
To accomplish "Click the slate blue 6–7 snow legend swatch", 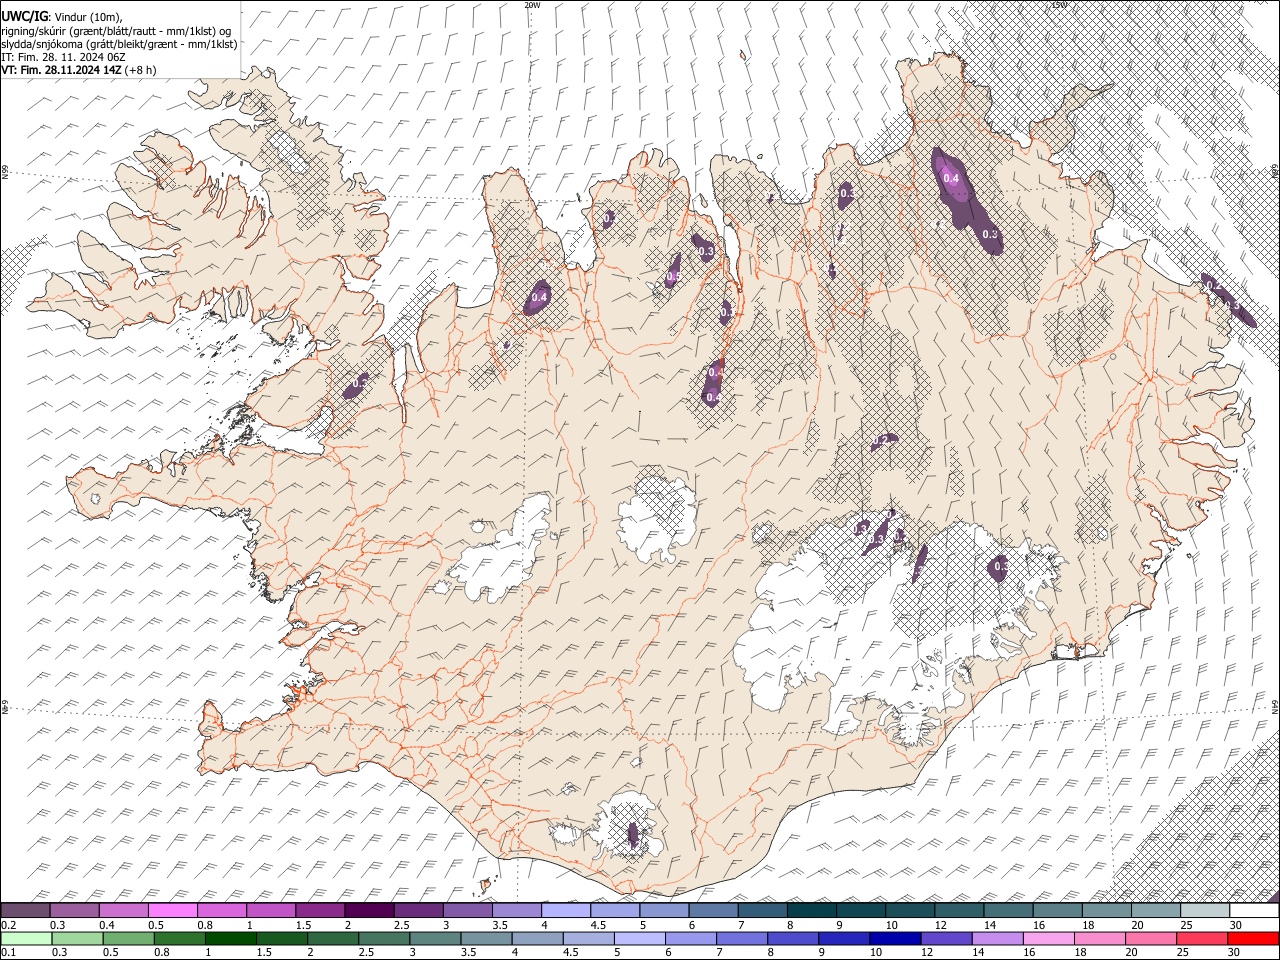I will [714, 911].
